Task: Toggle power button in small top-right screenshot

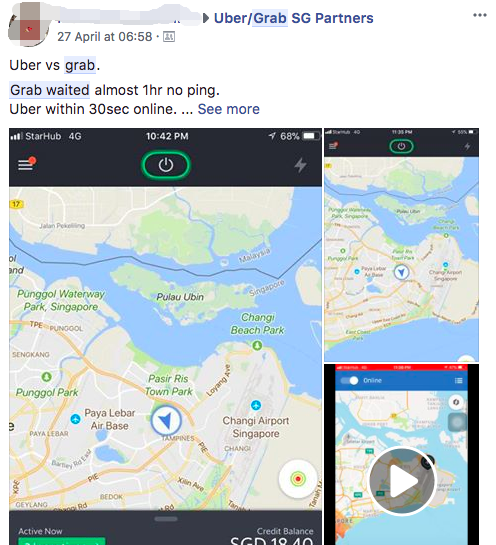Action: click(401, 146)
